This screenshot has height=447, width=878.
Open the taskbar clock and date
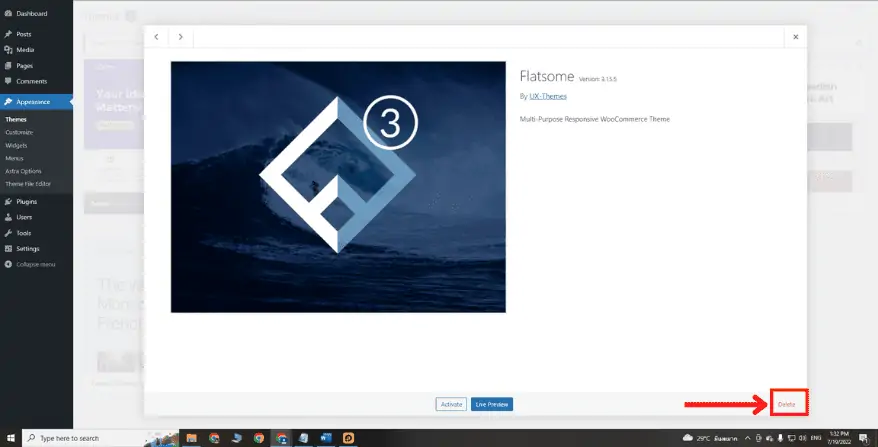[838, 438]
